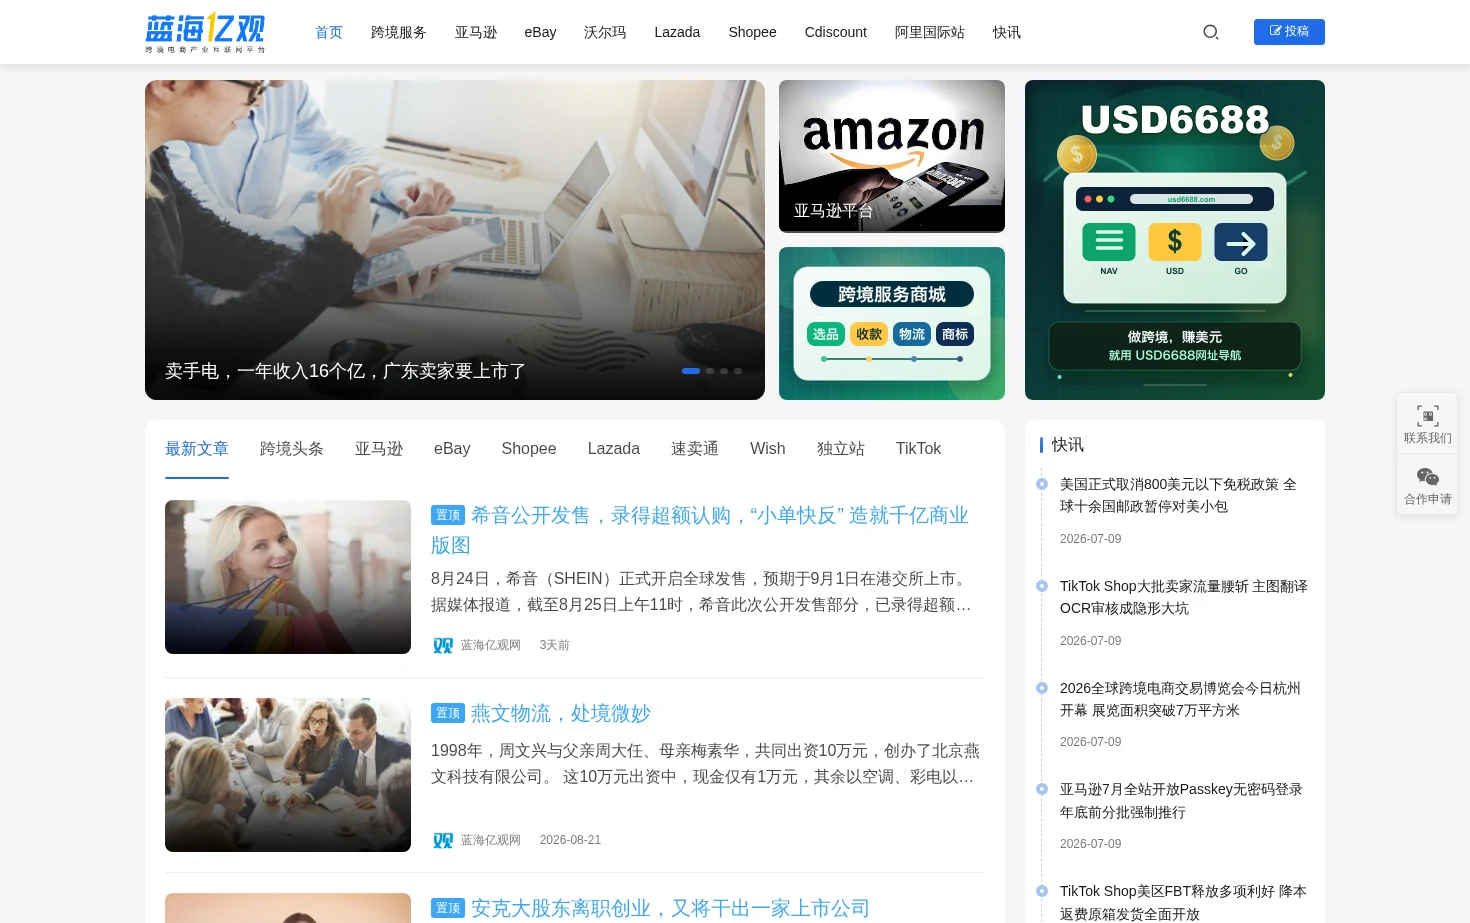Open 沃尔玛 in top navigation
The image size is (1470, 923).
click(605, 32)
